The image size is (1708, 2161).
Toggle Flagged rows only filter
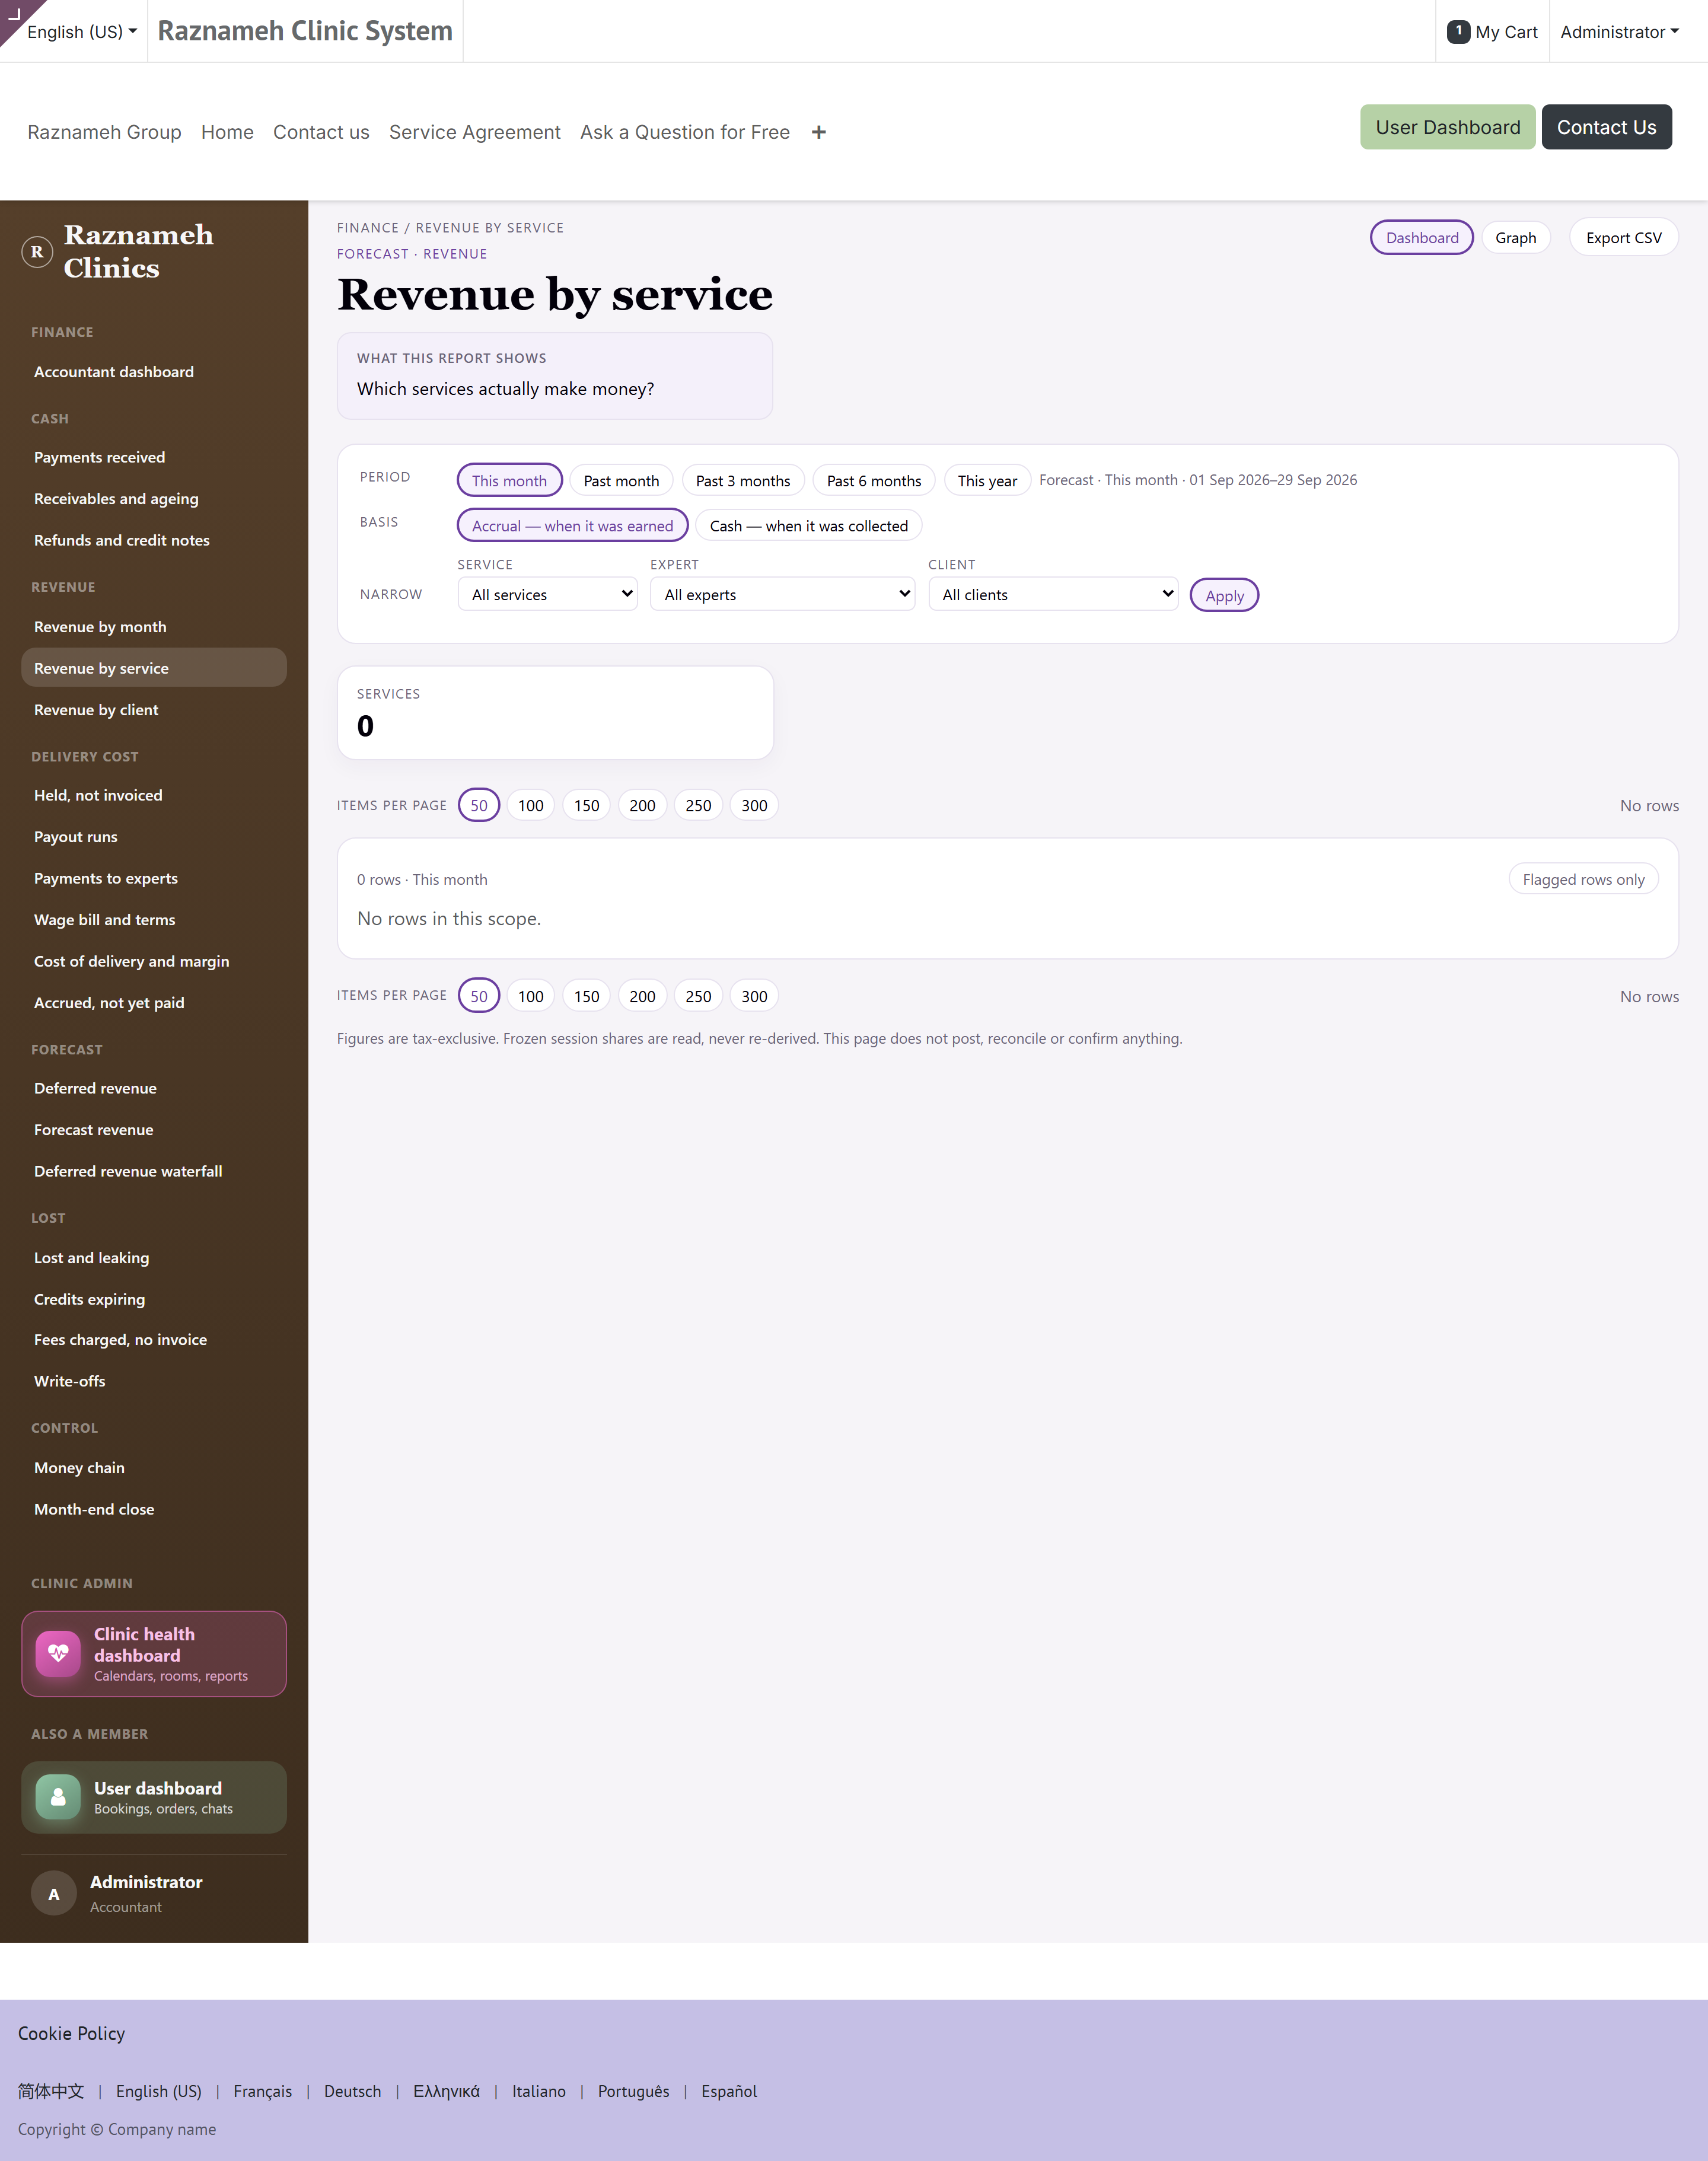coord(1583,879)
